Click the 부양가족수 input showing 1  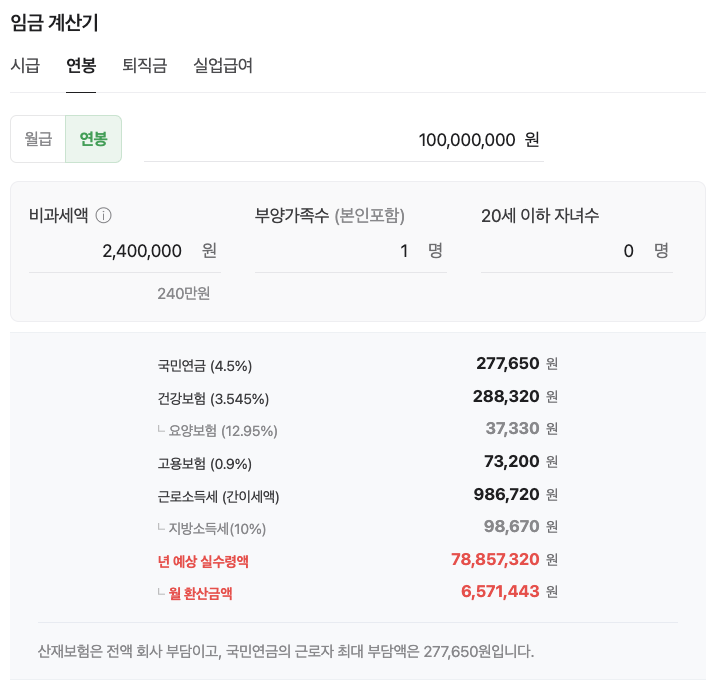coord(351,251)
